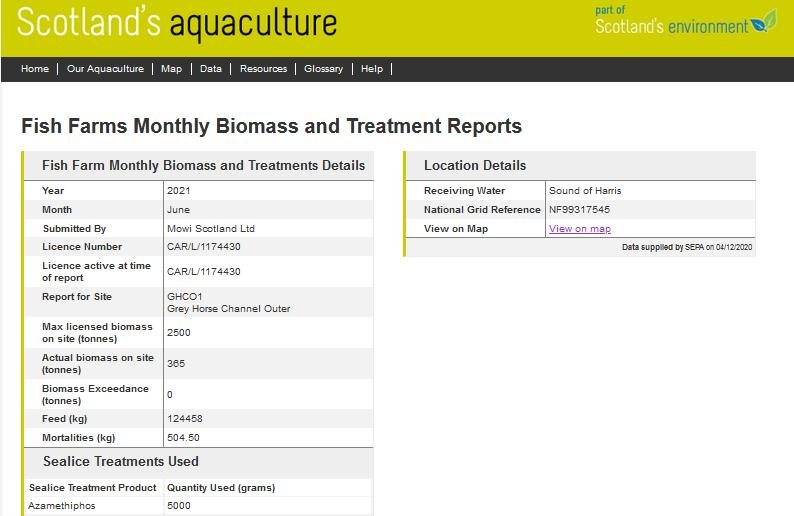
Task: Click the Scotland's aquaculture site title
Action: (177, 23)
